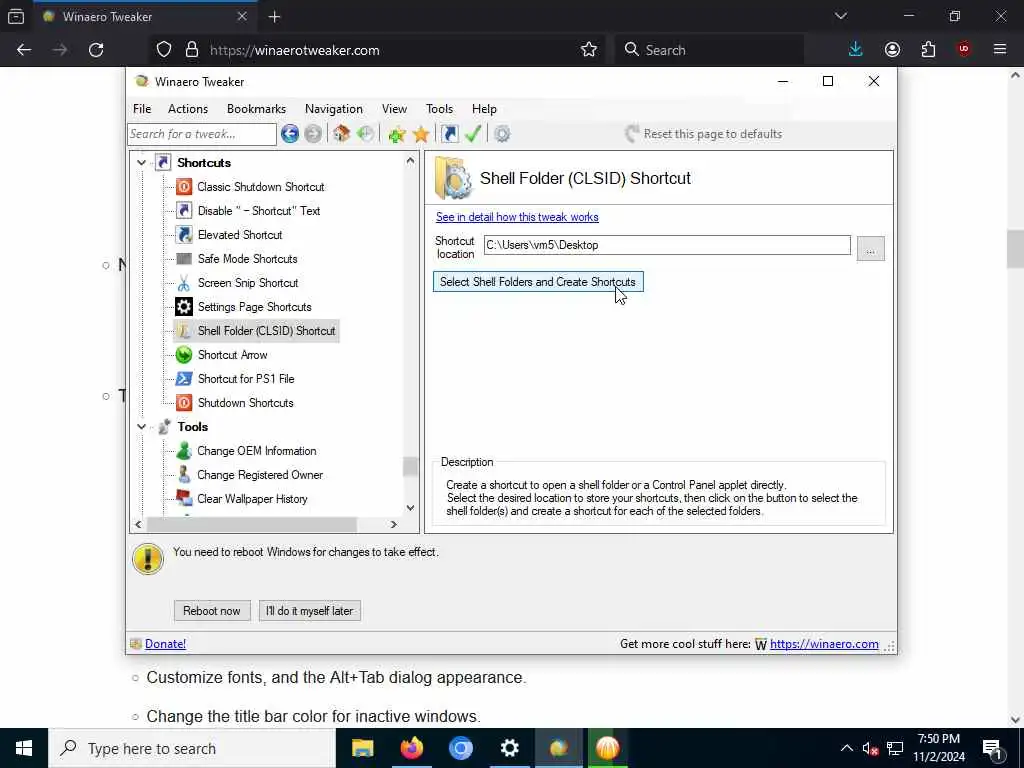Open Firefox from the Windows taskbar

(411, 748)
